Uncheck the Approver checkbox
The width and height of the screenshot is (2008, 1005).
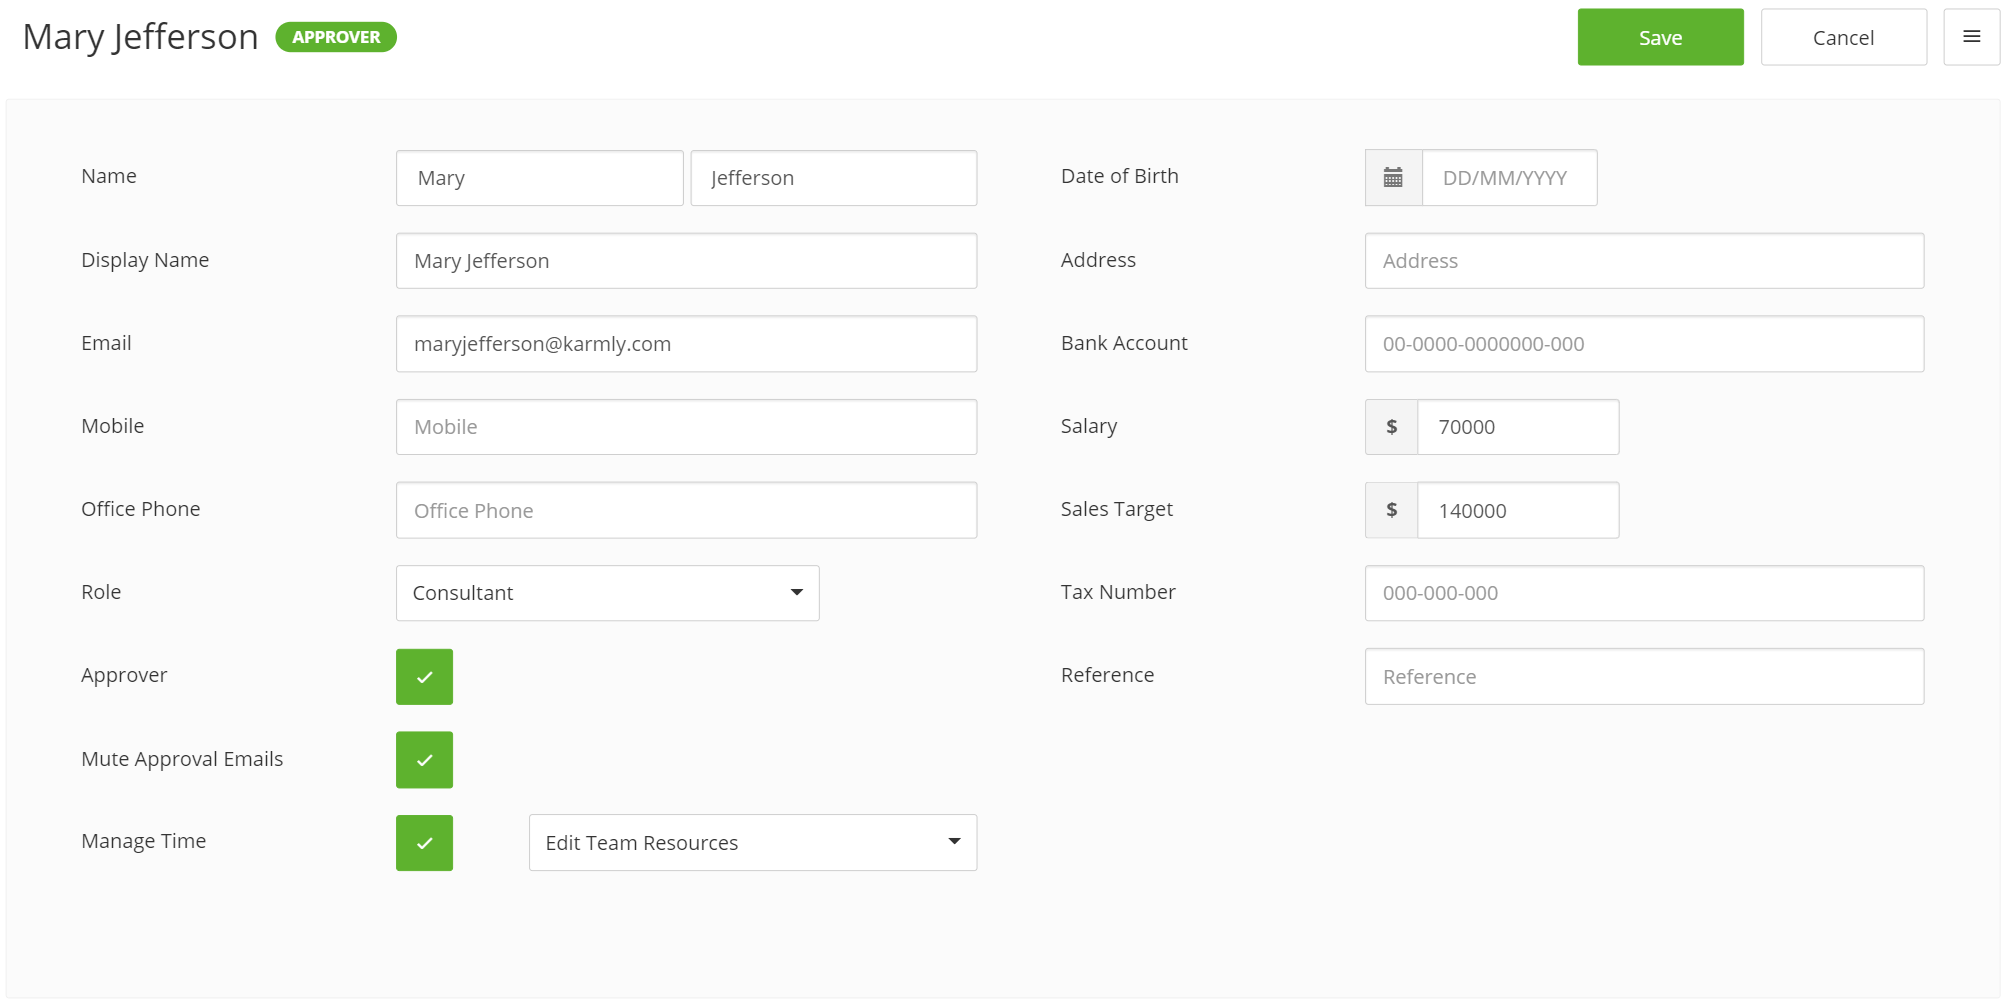[x=424, y=677]
